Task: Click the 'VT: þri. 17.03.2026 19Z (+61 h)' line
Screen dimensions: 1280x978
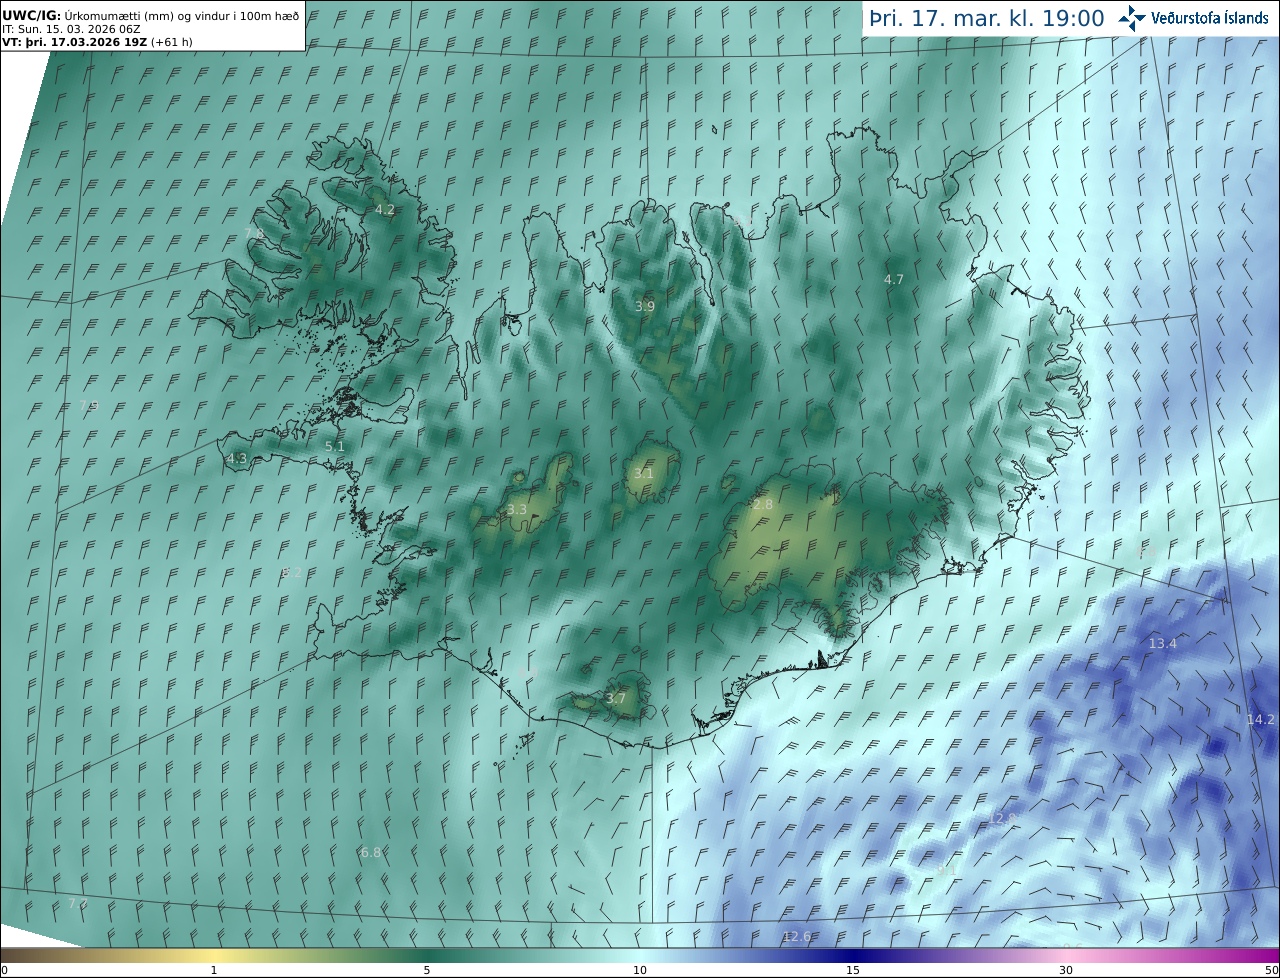Action: [x=97, y=42]
